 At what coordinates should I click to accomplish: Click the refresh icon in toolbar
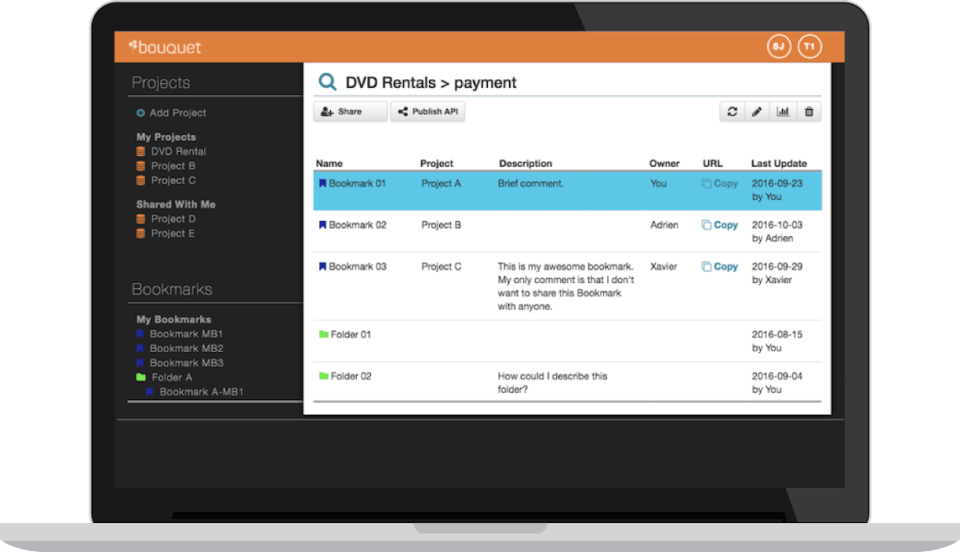732,112
